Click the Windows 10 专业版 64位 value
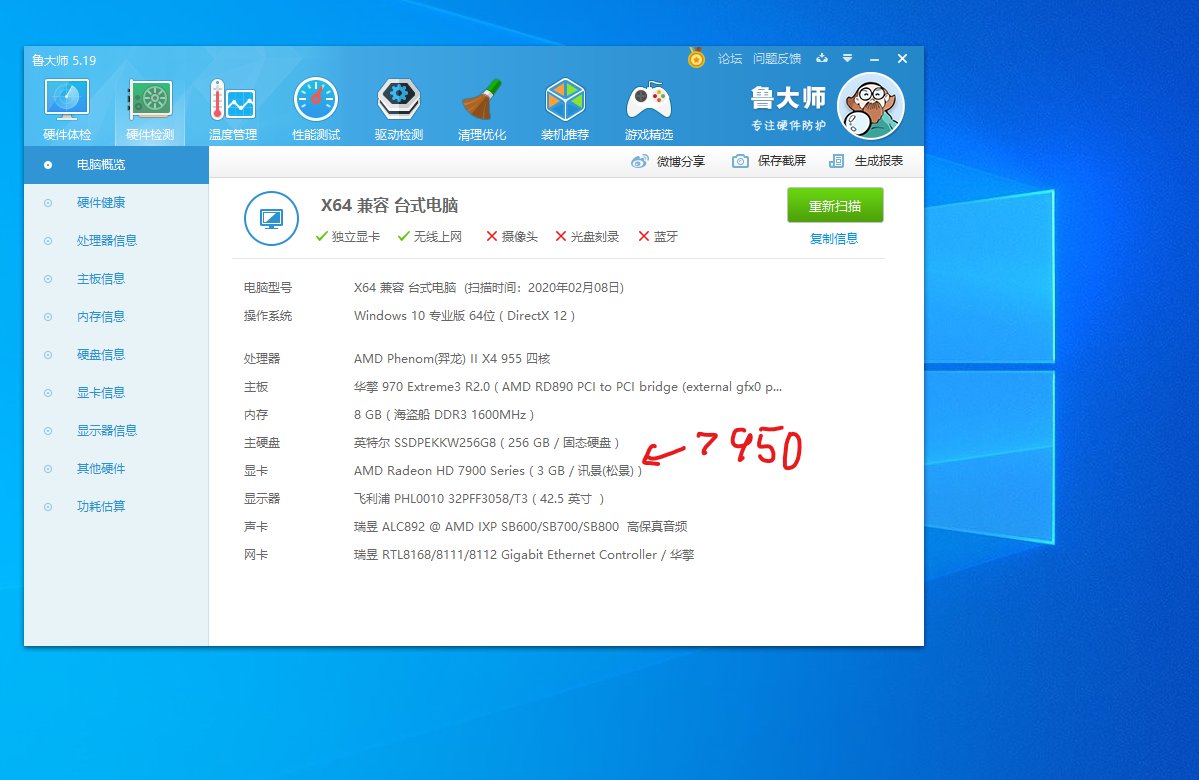 pos(464,316)
